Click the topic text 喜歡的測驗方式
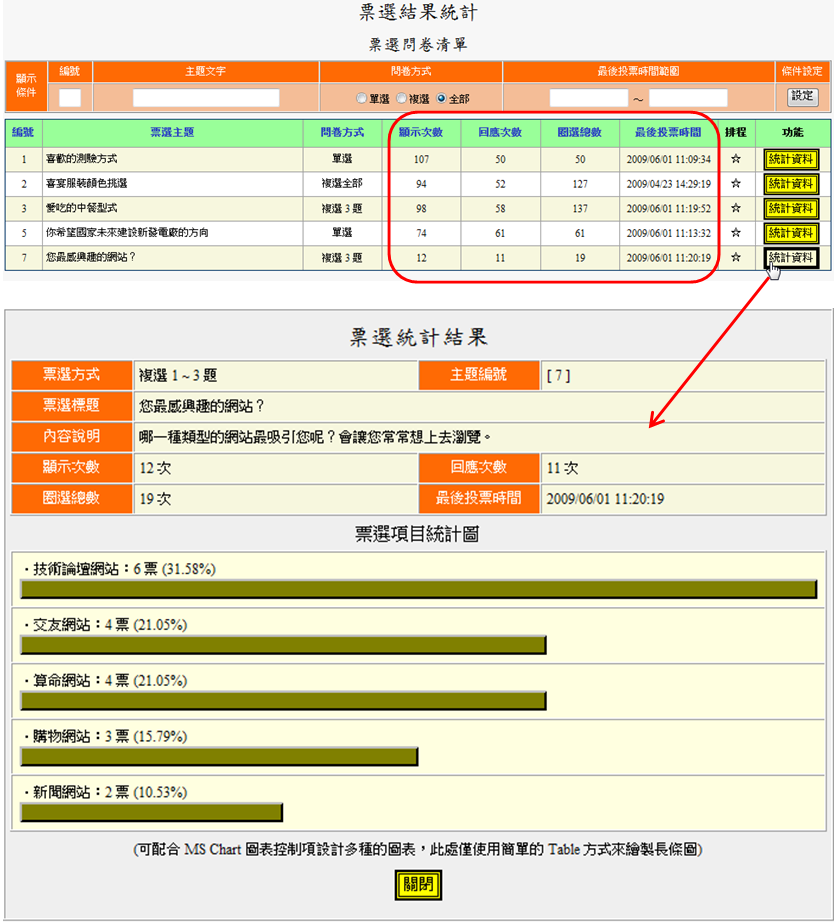Image resolution: width=837 pixels, height=924 pixels. pyautogui.click(x=81, y=159)
